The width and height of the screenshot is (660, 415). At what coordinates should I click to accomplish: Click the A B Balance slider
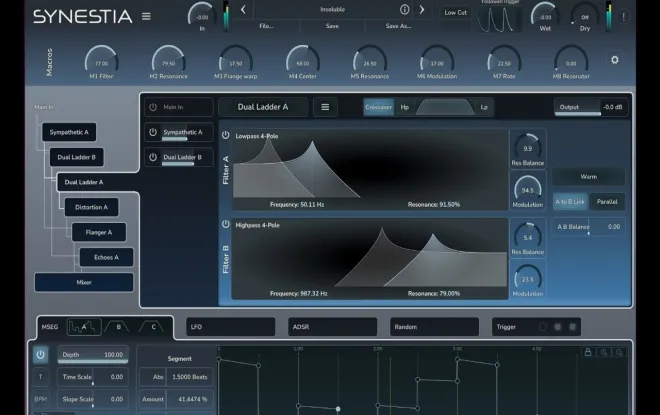tap(588, 227)
